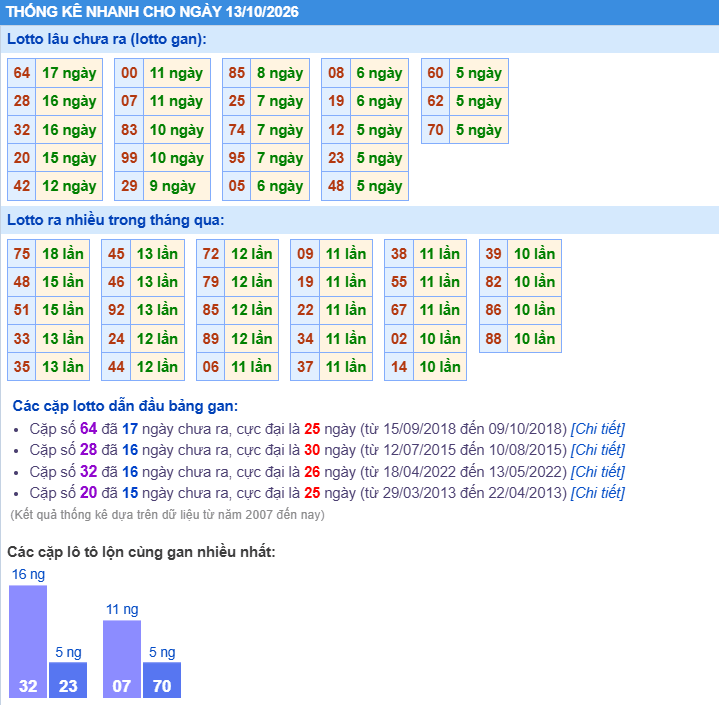Click the 'THỐNG KÊ NHANH CHO NGÀY 13/10/2026' header

(152, 11)
